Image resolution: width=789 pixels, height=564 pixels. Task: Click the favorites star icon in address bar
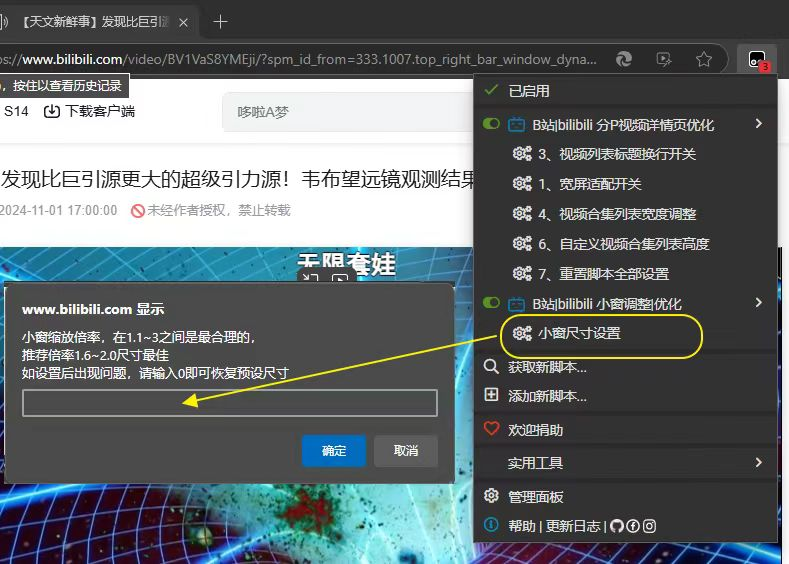pyautogui.click(x=704, y=59)
